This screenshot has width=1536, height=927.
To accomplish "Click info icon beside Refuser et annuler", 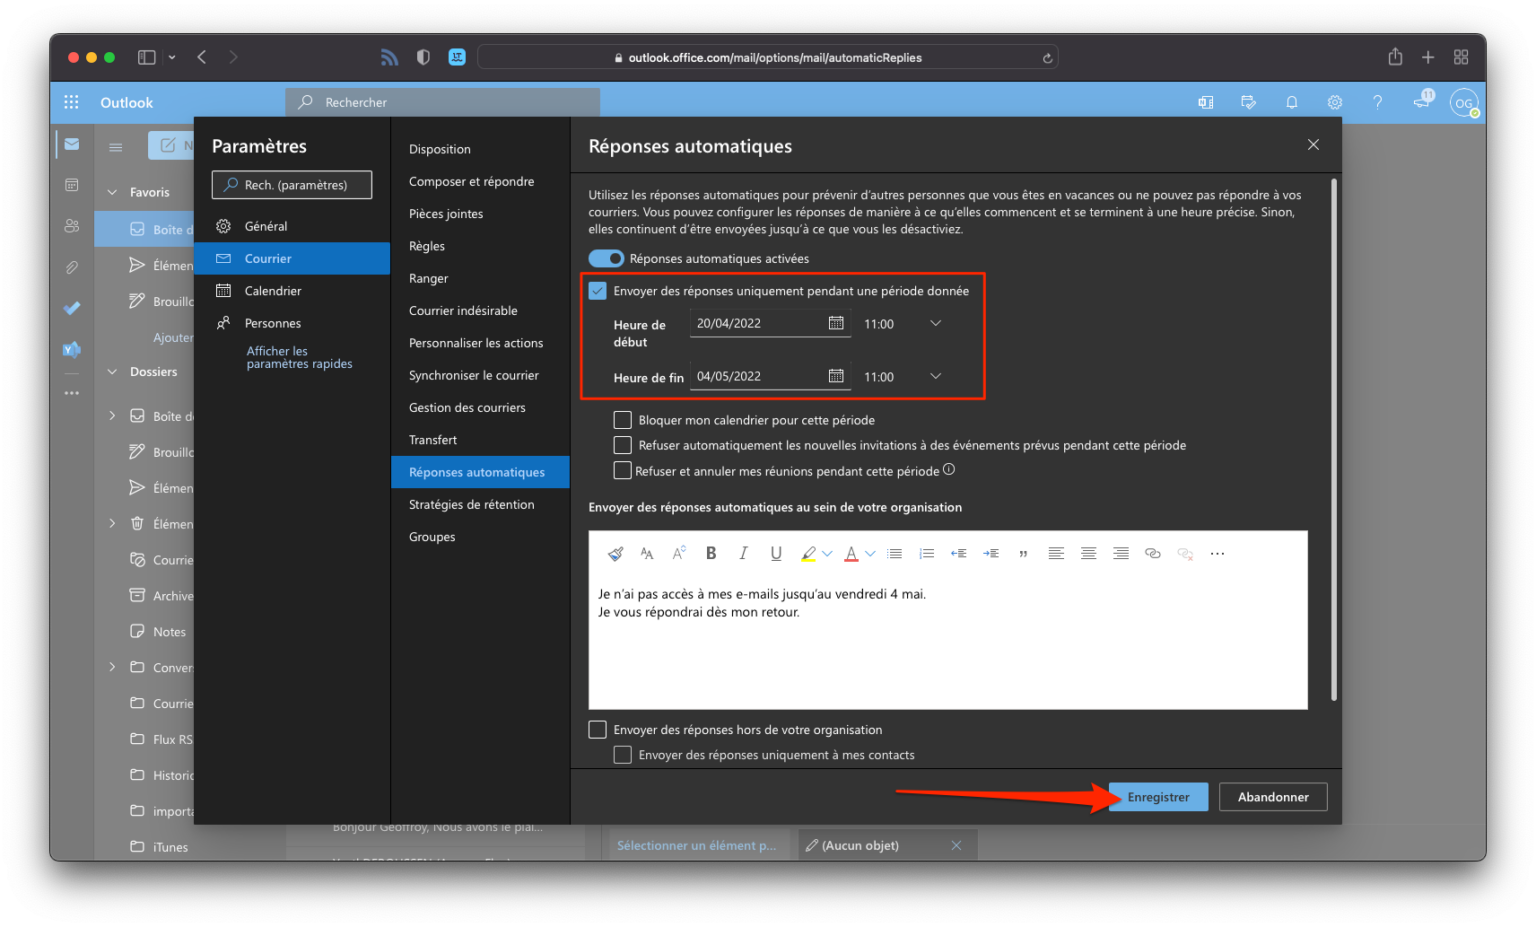I will [x=949, y=469].
